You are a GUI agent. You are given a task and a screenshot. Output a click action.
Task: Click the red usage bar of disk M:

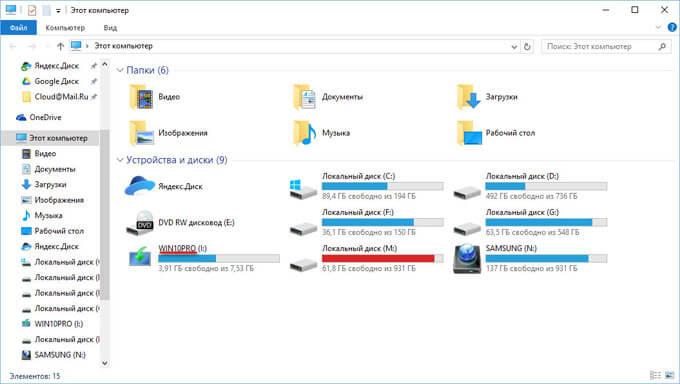(x=382, y=259)
